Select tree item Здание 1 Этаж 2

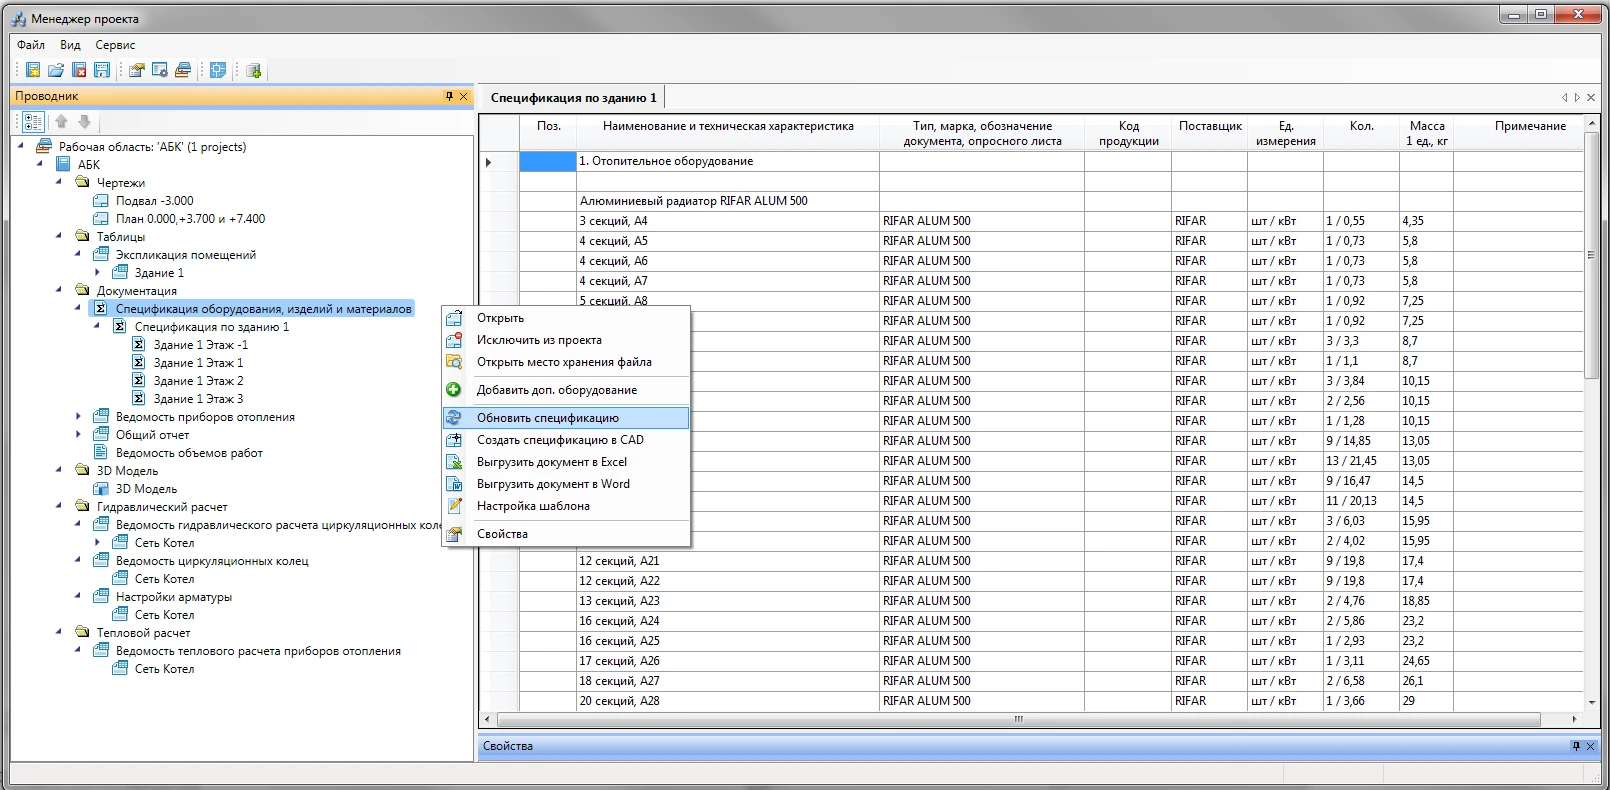198,381
